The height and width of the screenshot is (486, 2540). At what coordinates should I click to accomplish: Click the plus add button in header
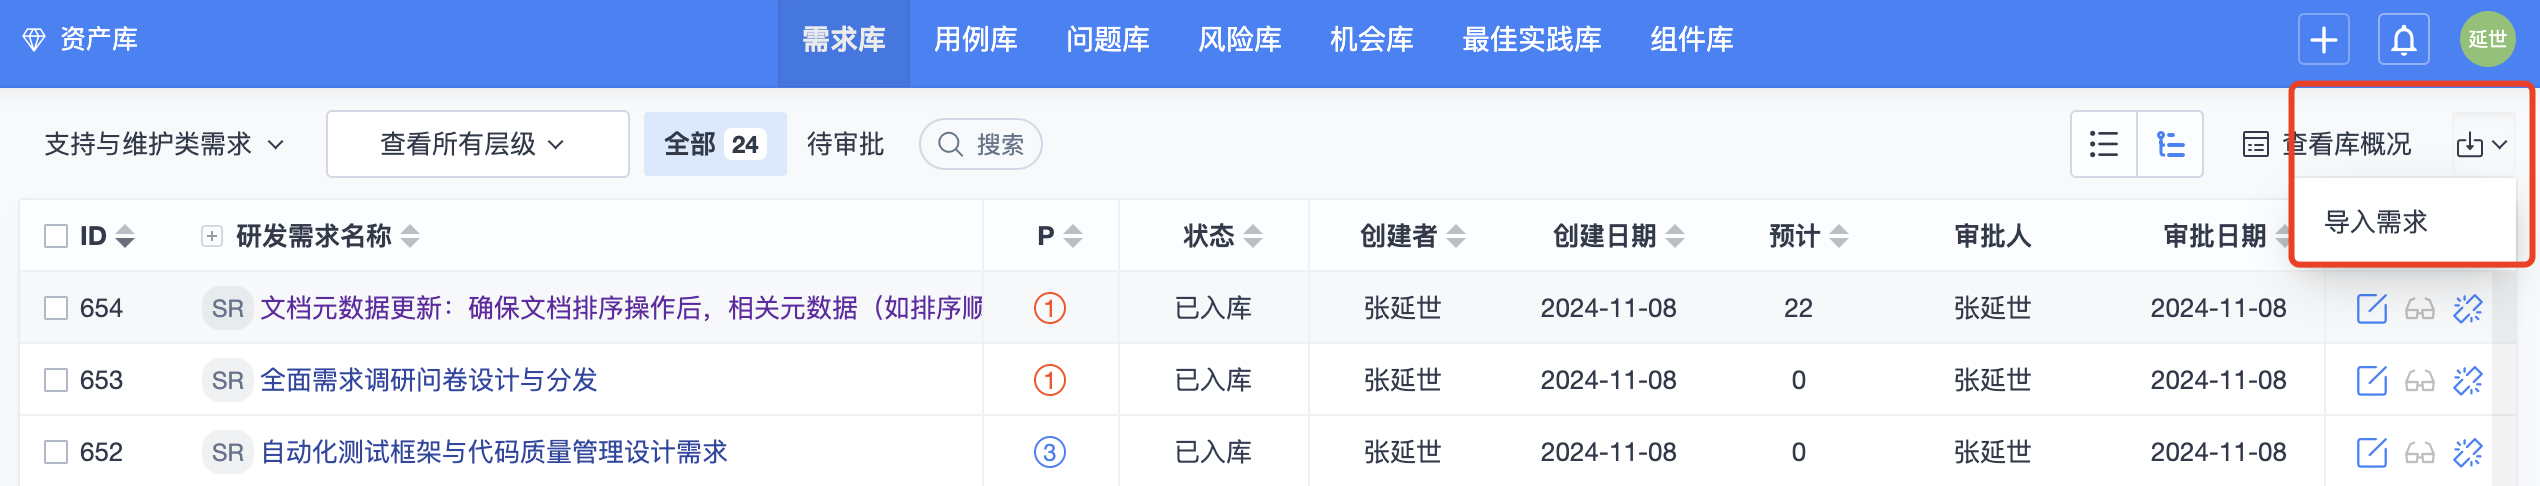pyautogui.click(x=2323, y=40)
